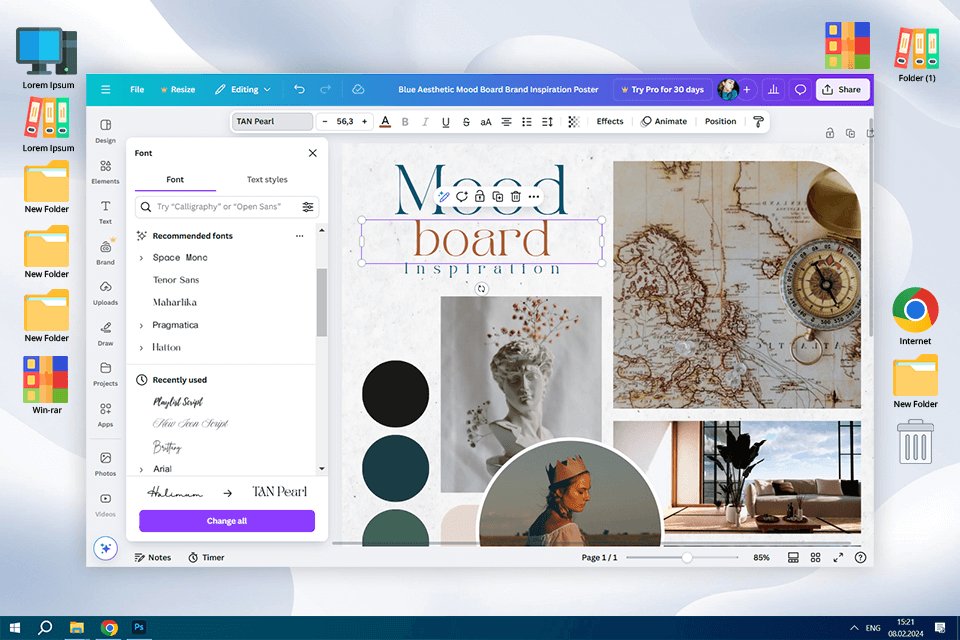Delete selected text with trash icon
The height and width of the screenshot is (640, 960).
point(516,197)
